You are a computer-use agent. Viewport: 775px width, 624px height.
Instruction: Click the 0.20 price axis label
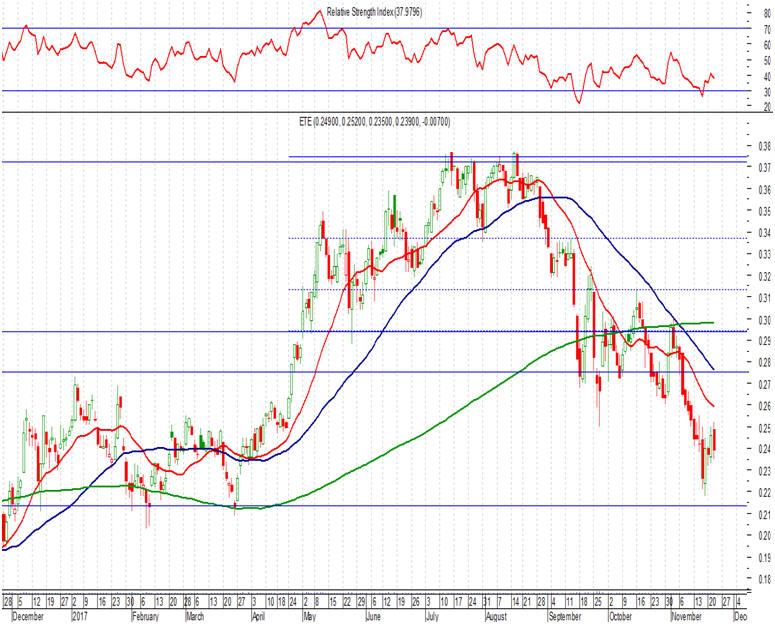tap(765, 536)
